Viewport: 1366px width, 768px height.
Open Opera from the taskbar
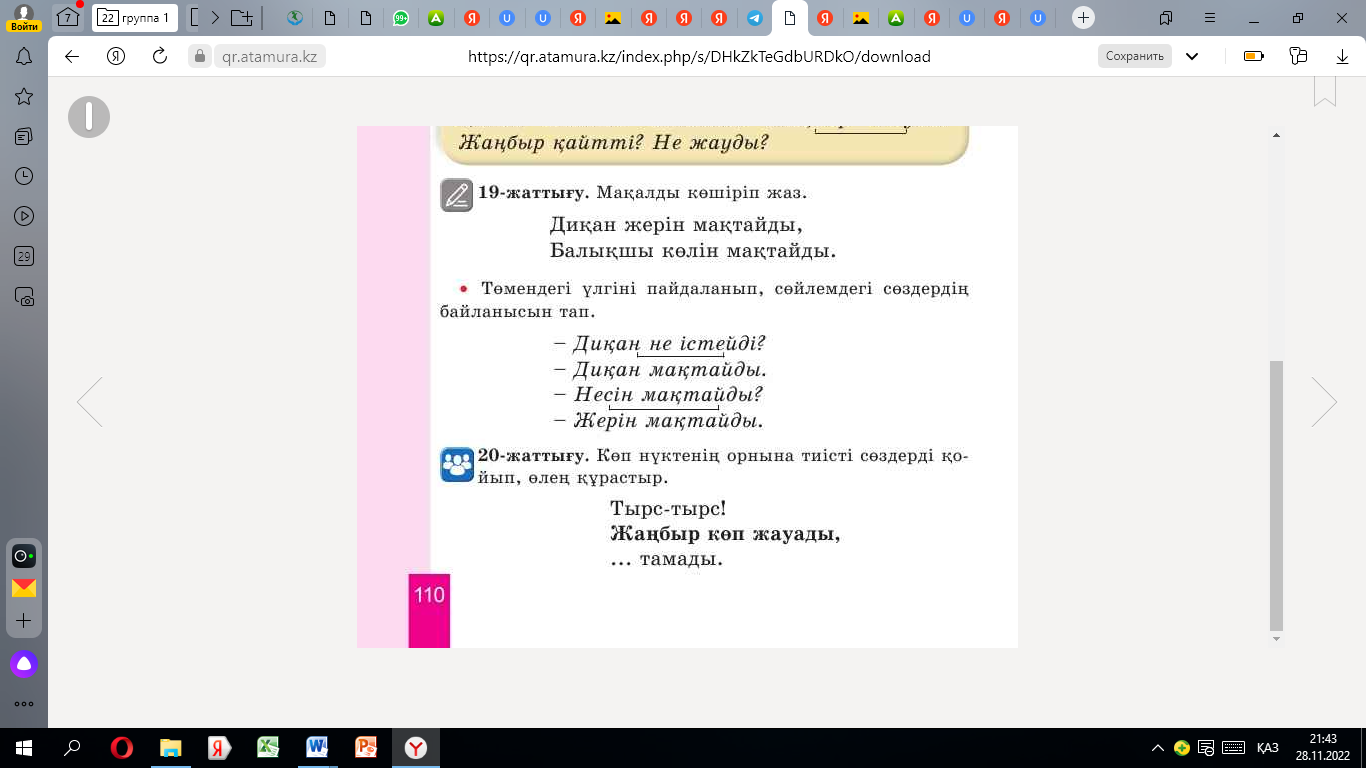pos(122,748)
